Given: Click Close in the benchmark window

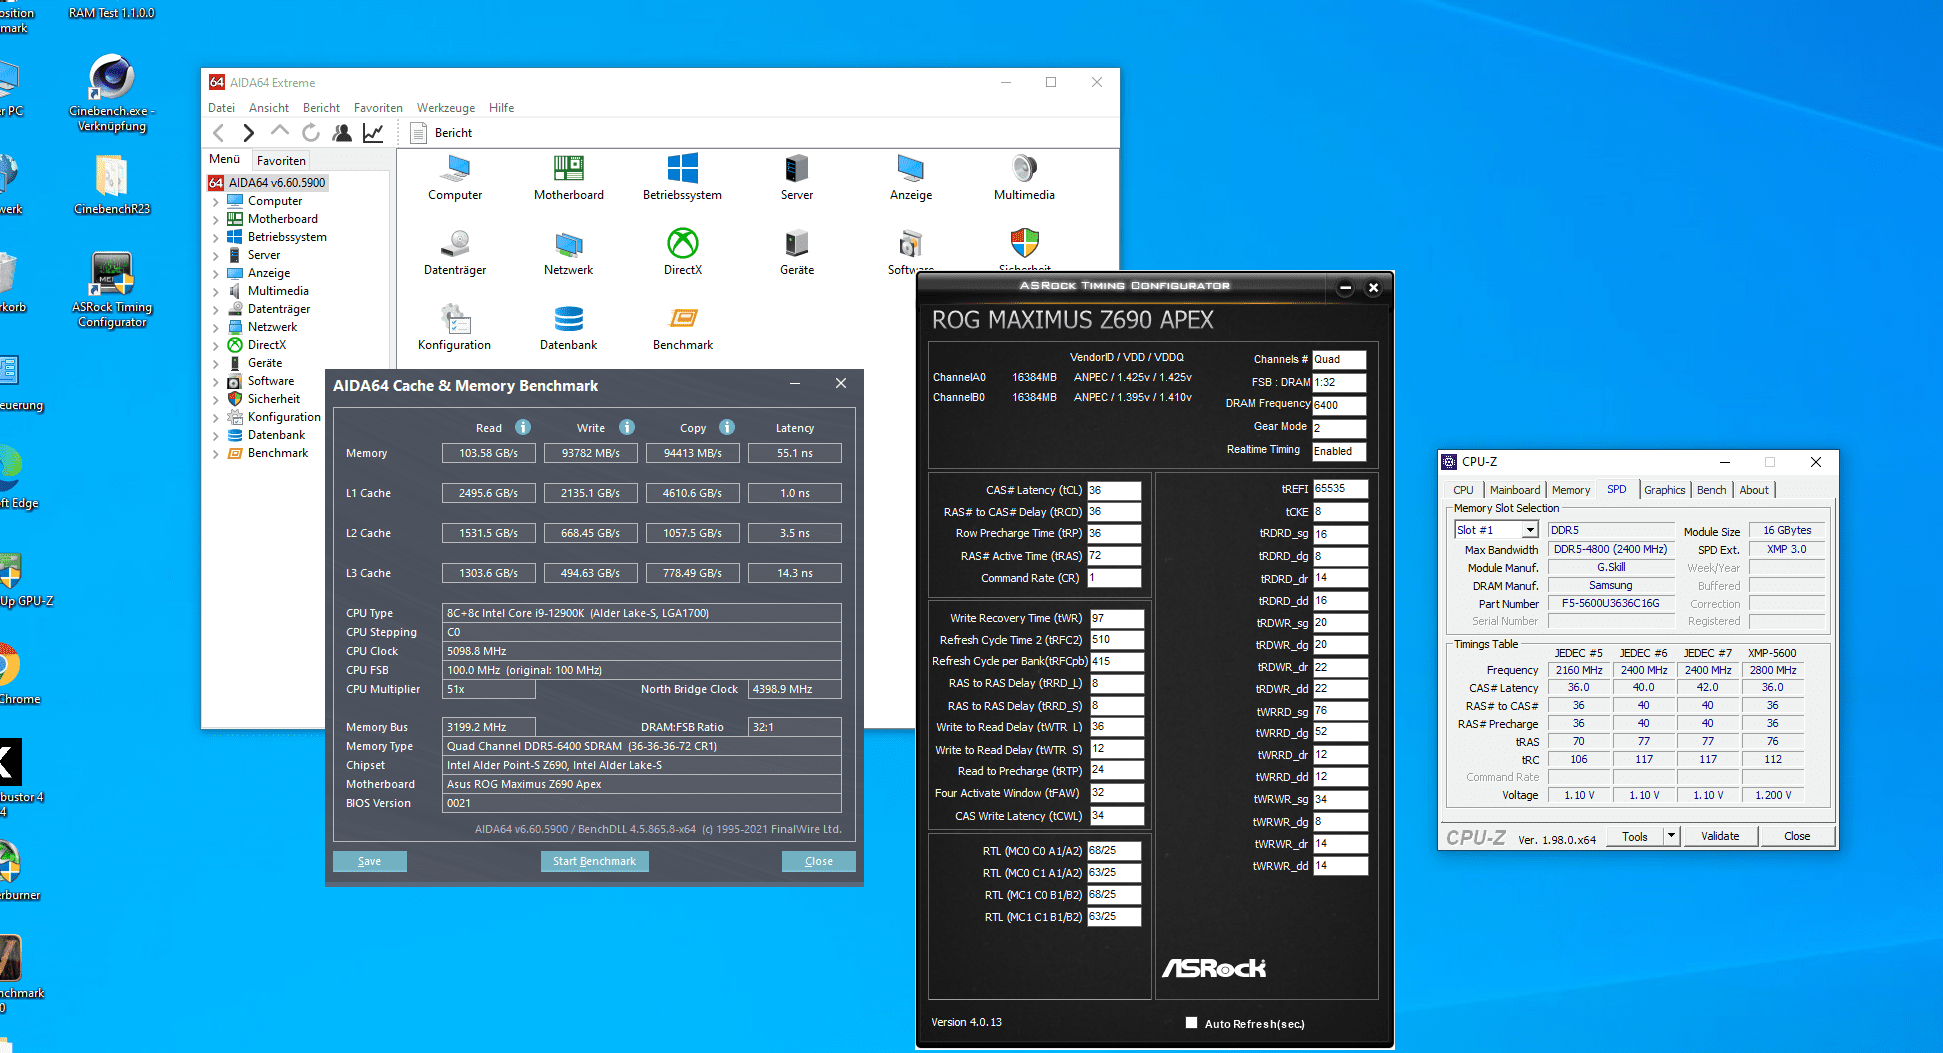Looking at the screenshot, I should [819, 861].
